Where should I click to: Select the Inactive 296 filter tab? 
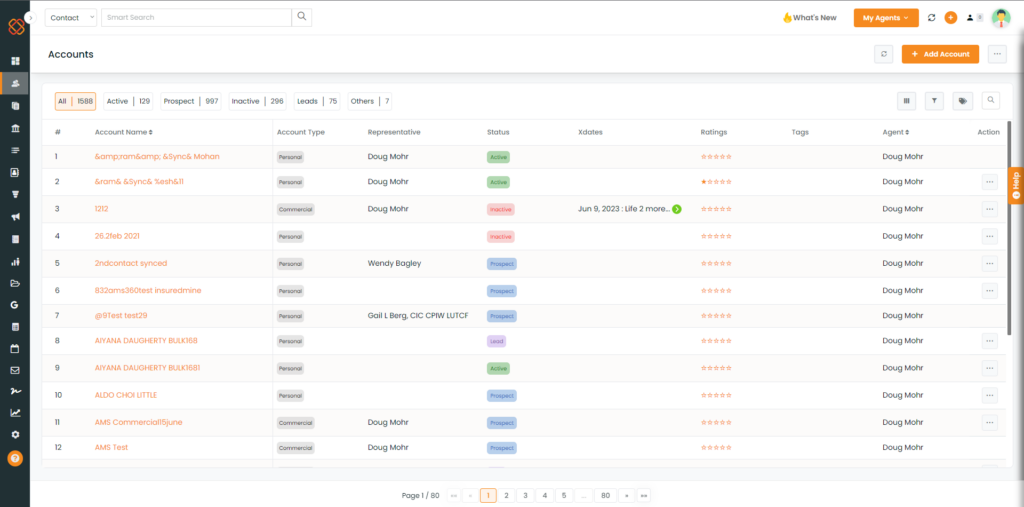(x=257, y=101)
